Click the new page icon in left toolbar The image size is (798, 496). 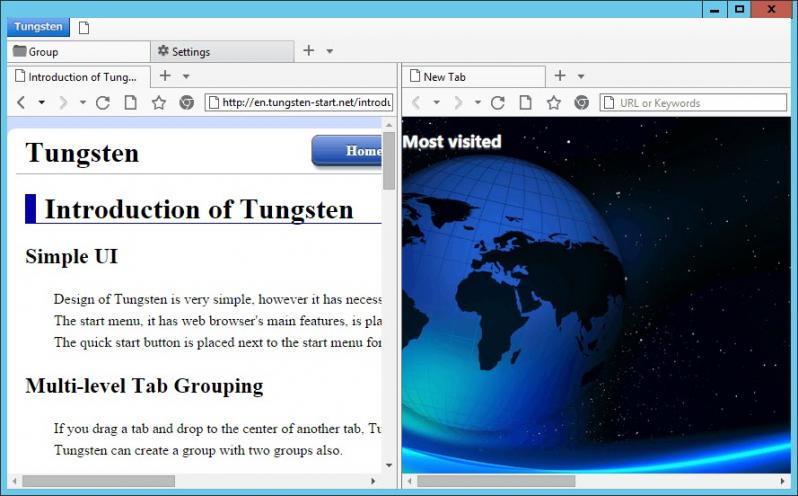click(x=131, y=103)
